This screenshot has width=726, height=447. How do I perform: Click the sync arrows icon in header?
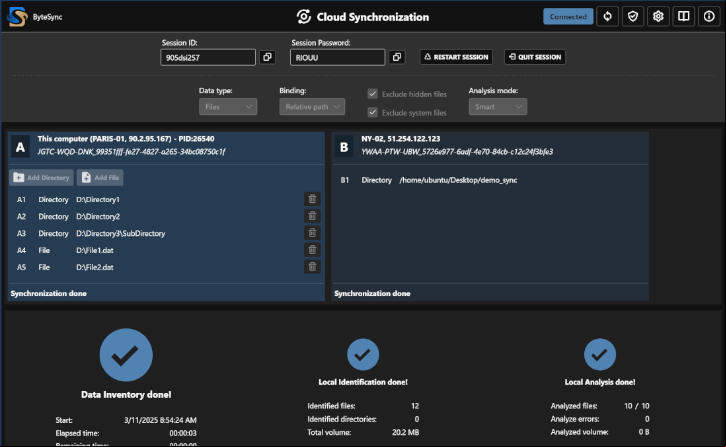[x=607, y=17]
